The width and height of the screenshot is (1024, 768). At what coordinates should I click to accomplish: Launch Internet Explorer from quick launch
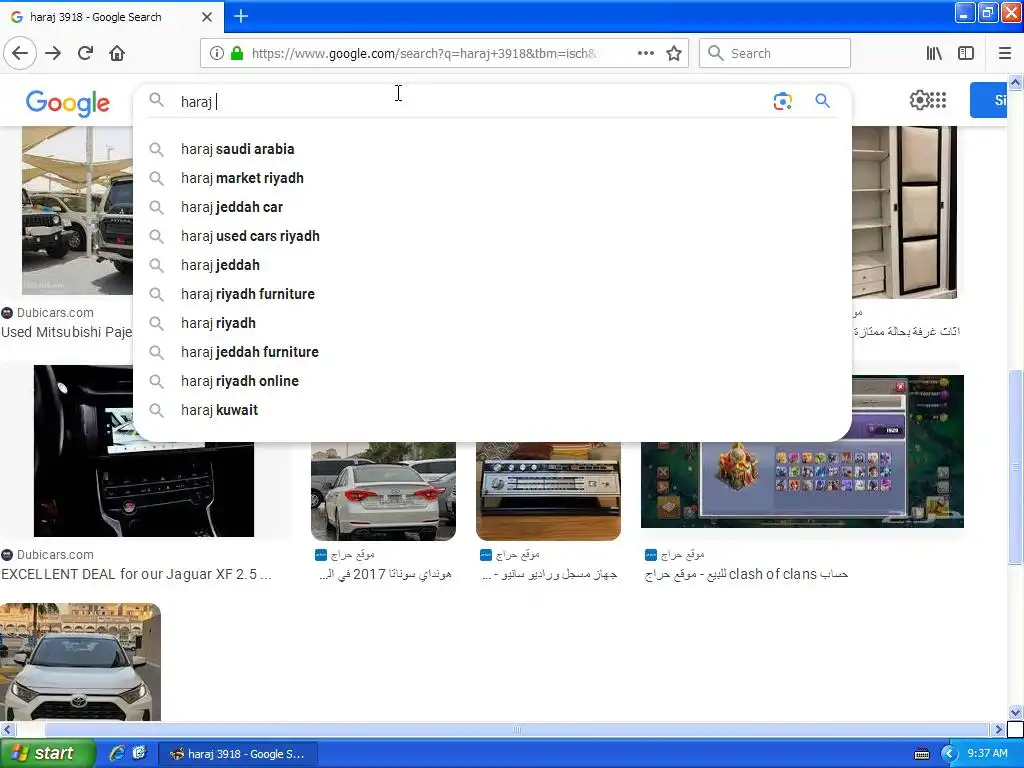(x=117, y=753)
